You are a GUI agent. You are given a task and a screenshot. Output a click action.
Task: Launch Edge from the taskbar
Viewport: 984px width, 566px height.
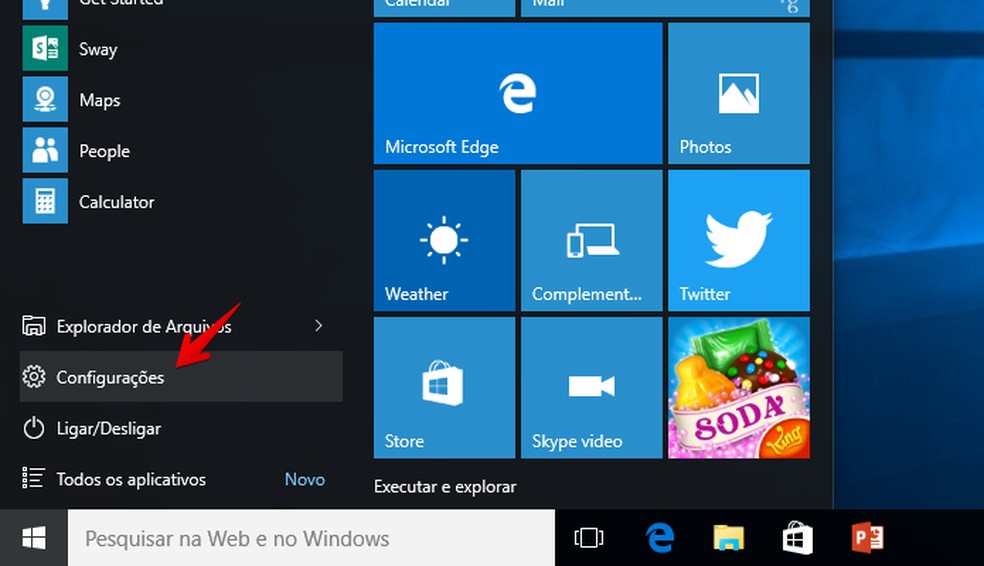660,538
